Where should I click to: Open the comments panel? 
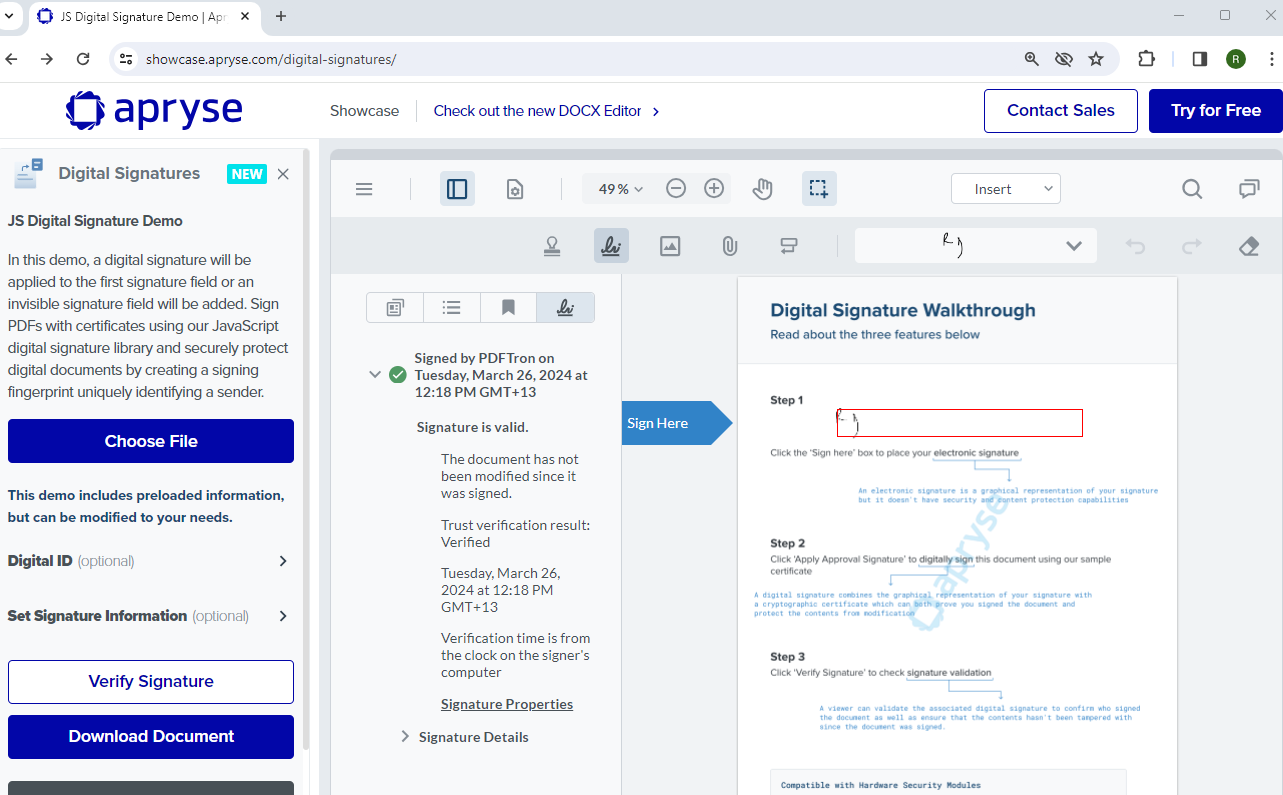(x=1248, y=188)
